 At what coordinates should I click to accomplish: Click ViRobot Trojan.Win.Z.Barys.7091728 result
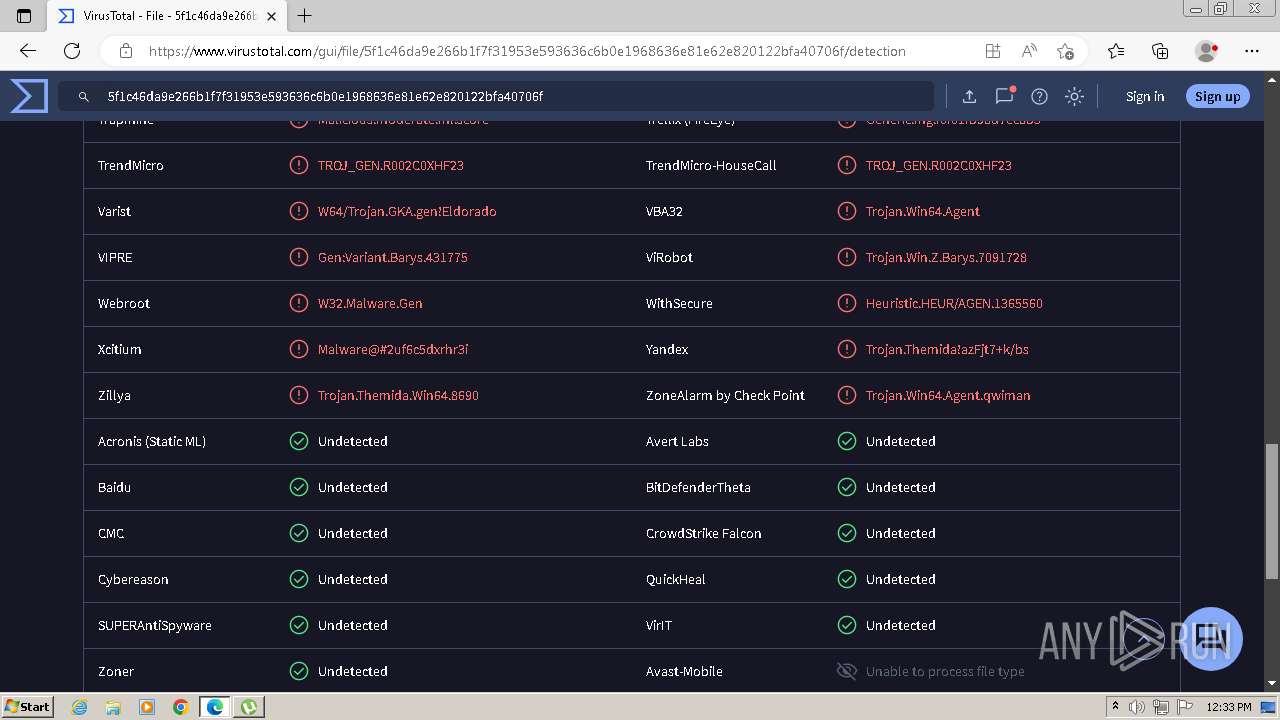click(x=946, y=257)
